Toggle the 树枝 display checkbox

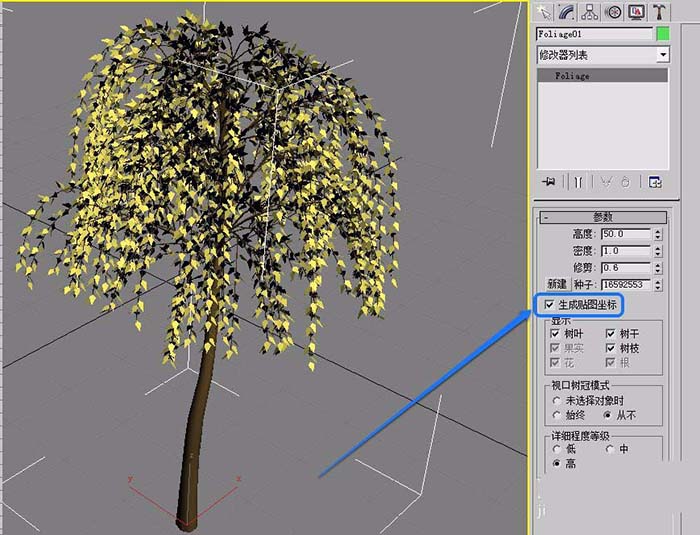[x=611, y=348]
